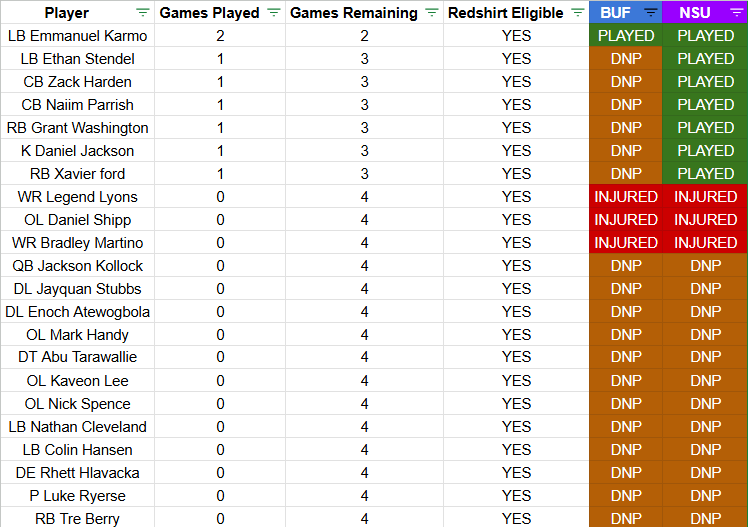The height and width of the screenshot is (527, 748).
Task: Open the Games Played filter icon
Action: [273, 13]
